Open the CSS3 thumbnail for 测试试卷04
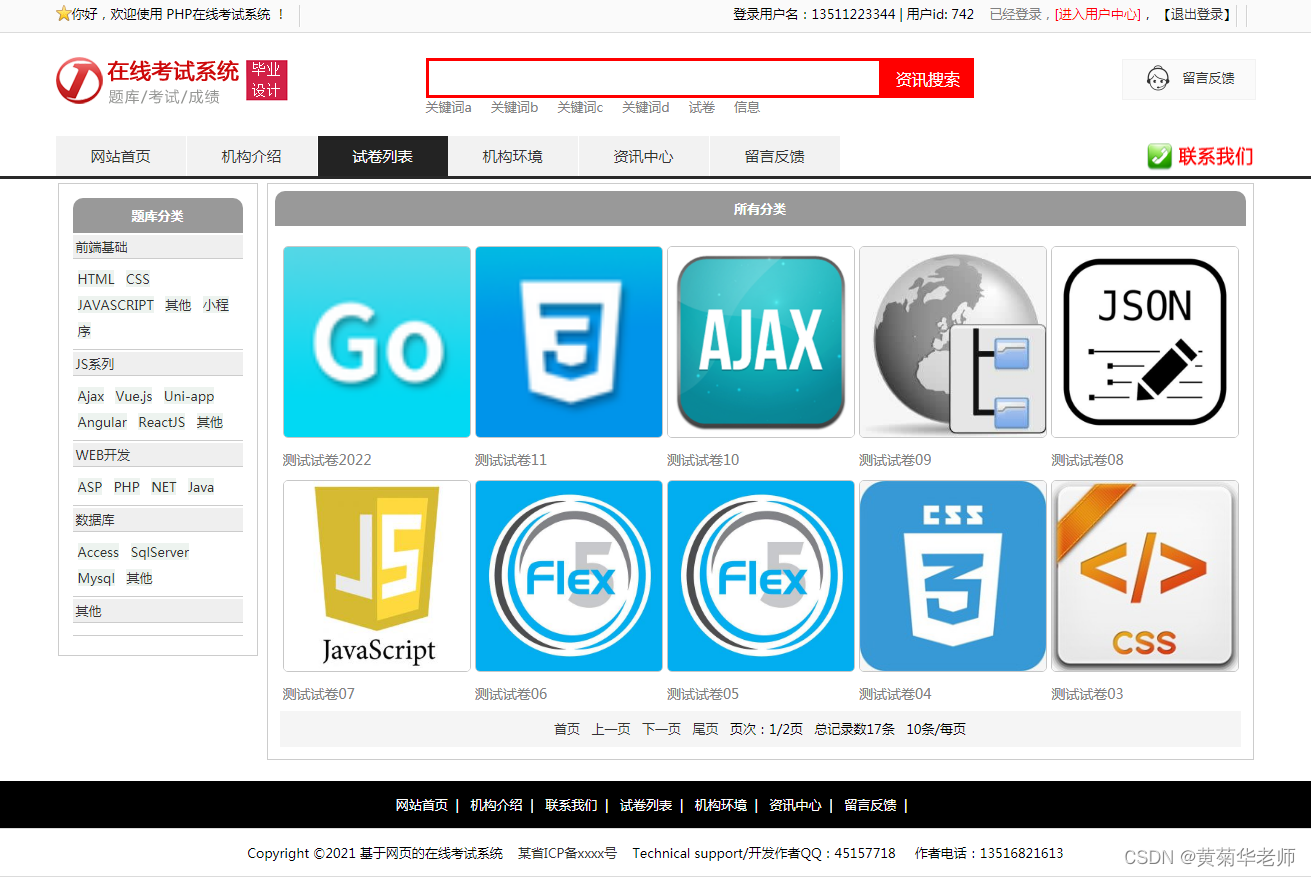 tap(953, 576)
